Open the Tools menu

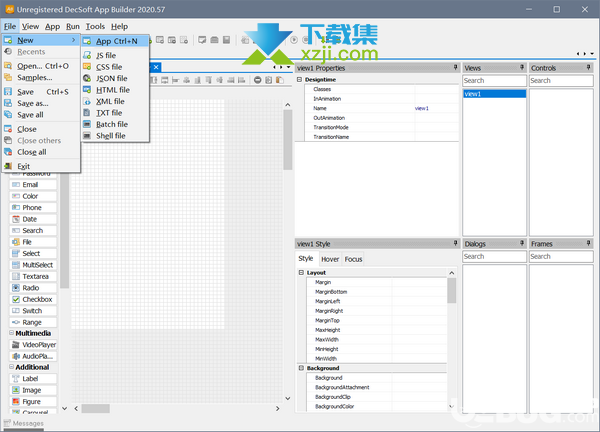[x=95, y=26]
